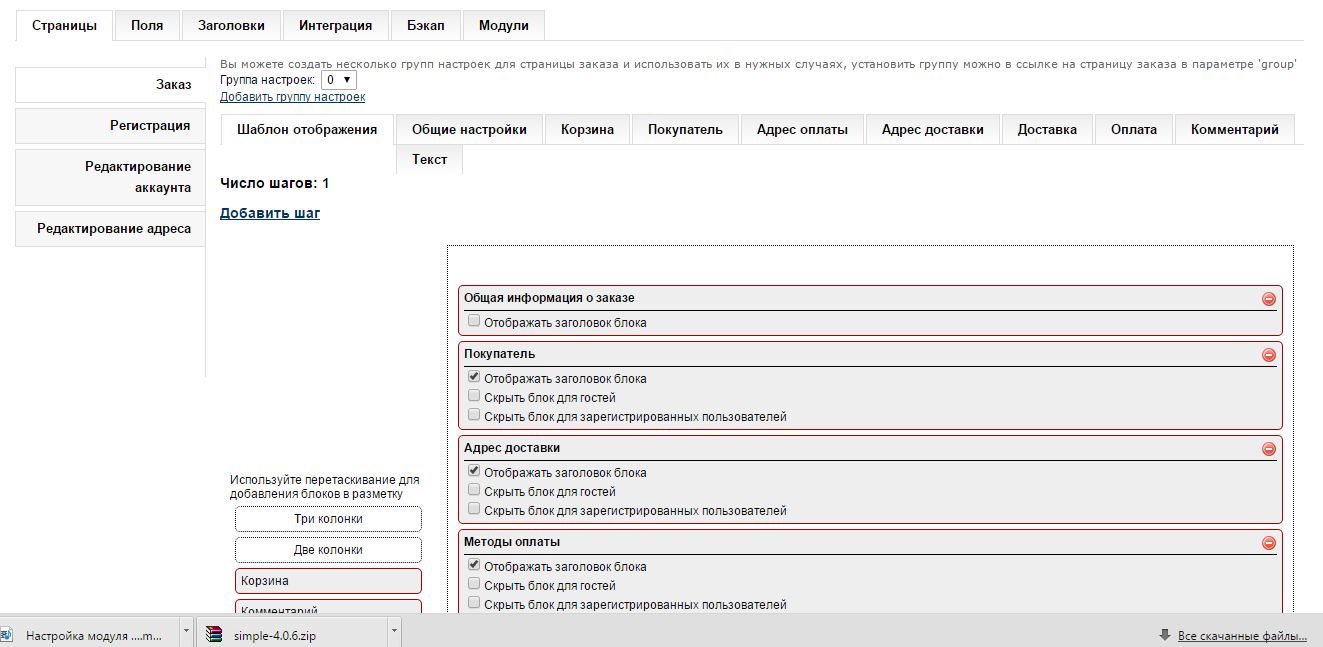
Task: Expand options arrow for Настройка модуля download
Action: 186,632
